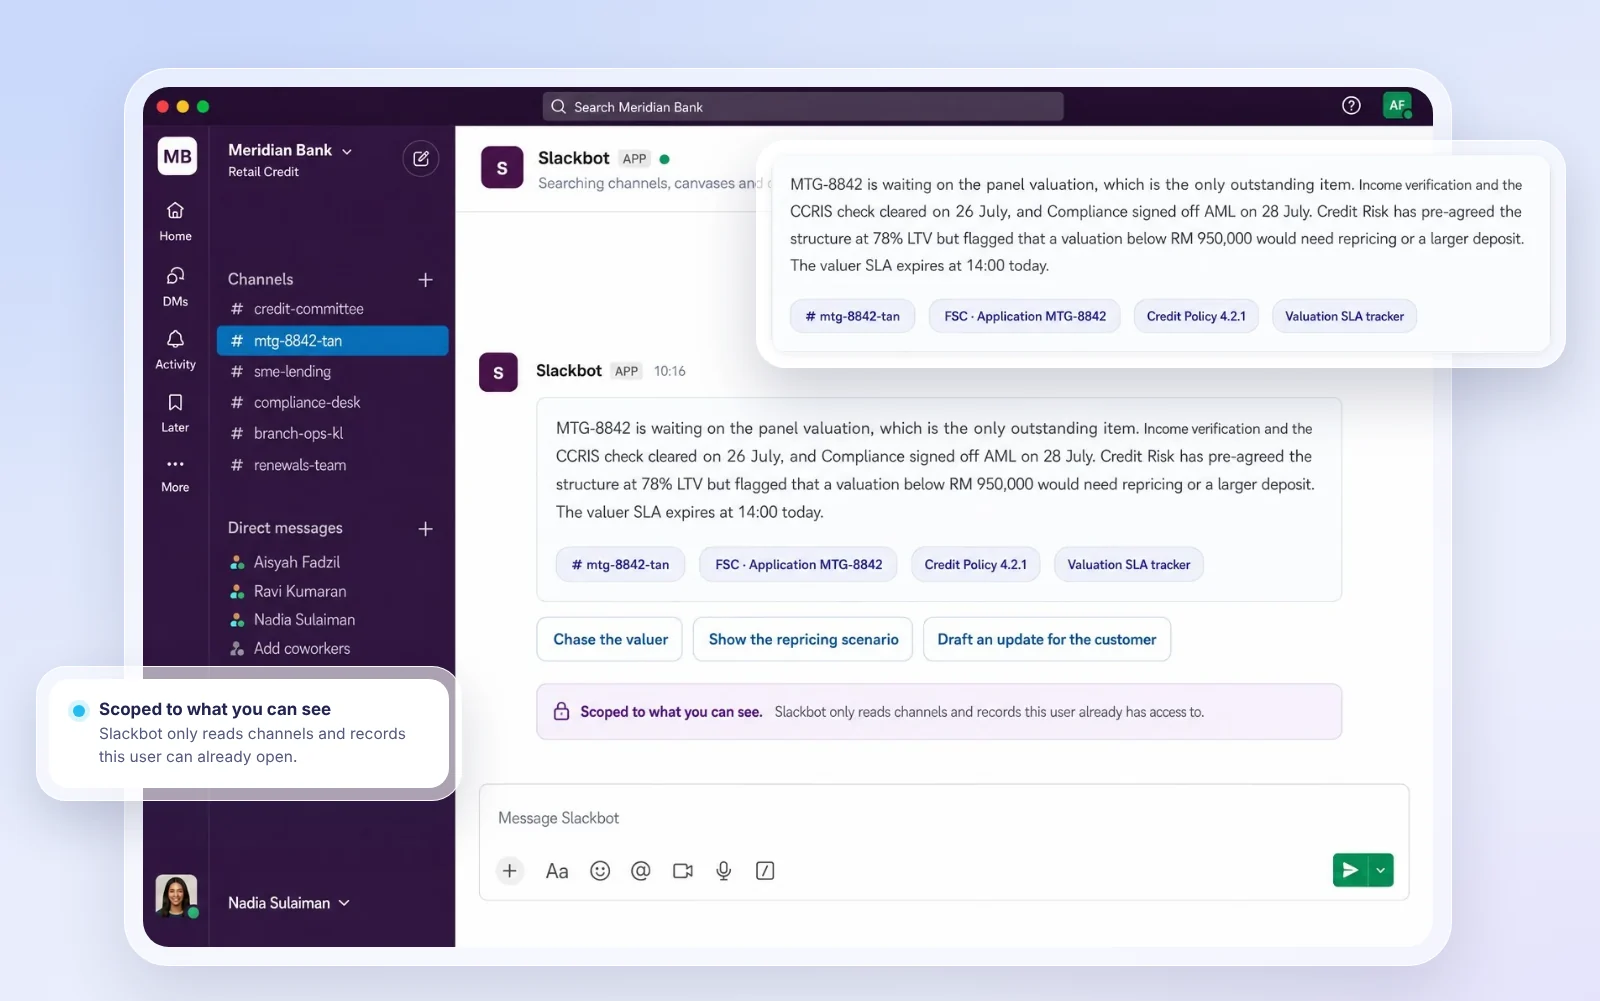Insert a mention with the @ icon
The image size is (1600, 1001).
(641, 871)
